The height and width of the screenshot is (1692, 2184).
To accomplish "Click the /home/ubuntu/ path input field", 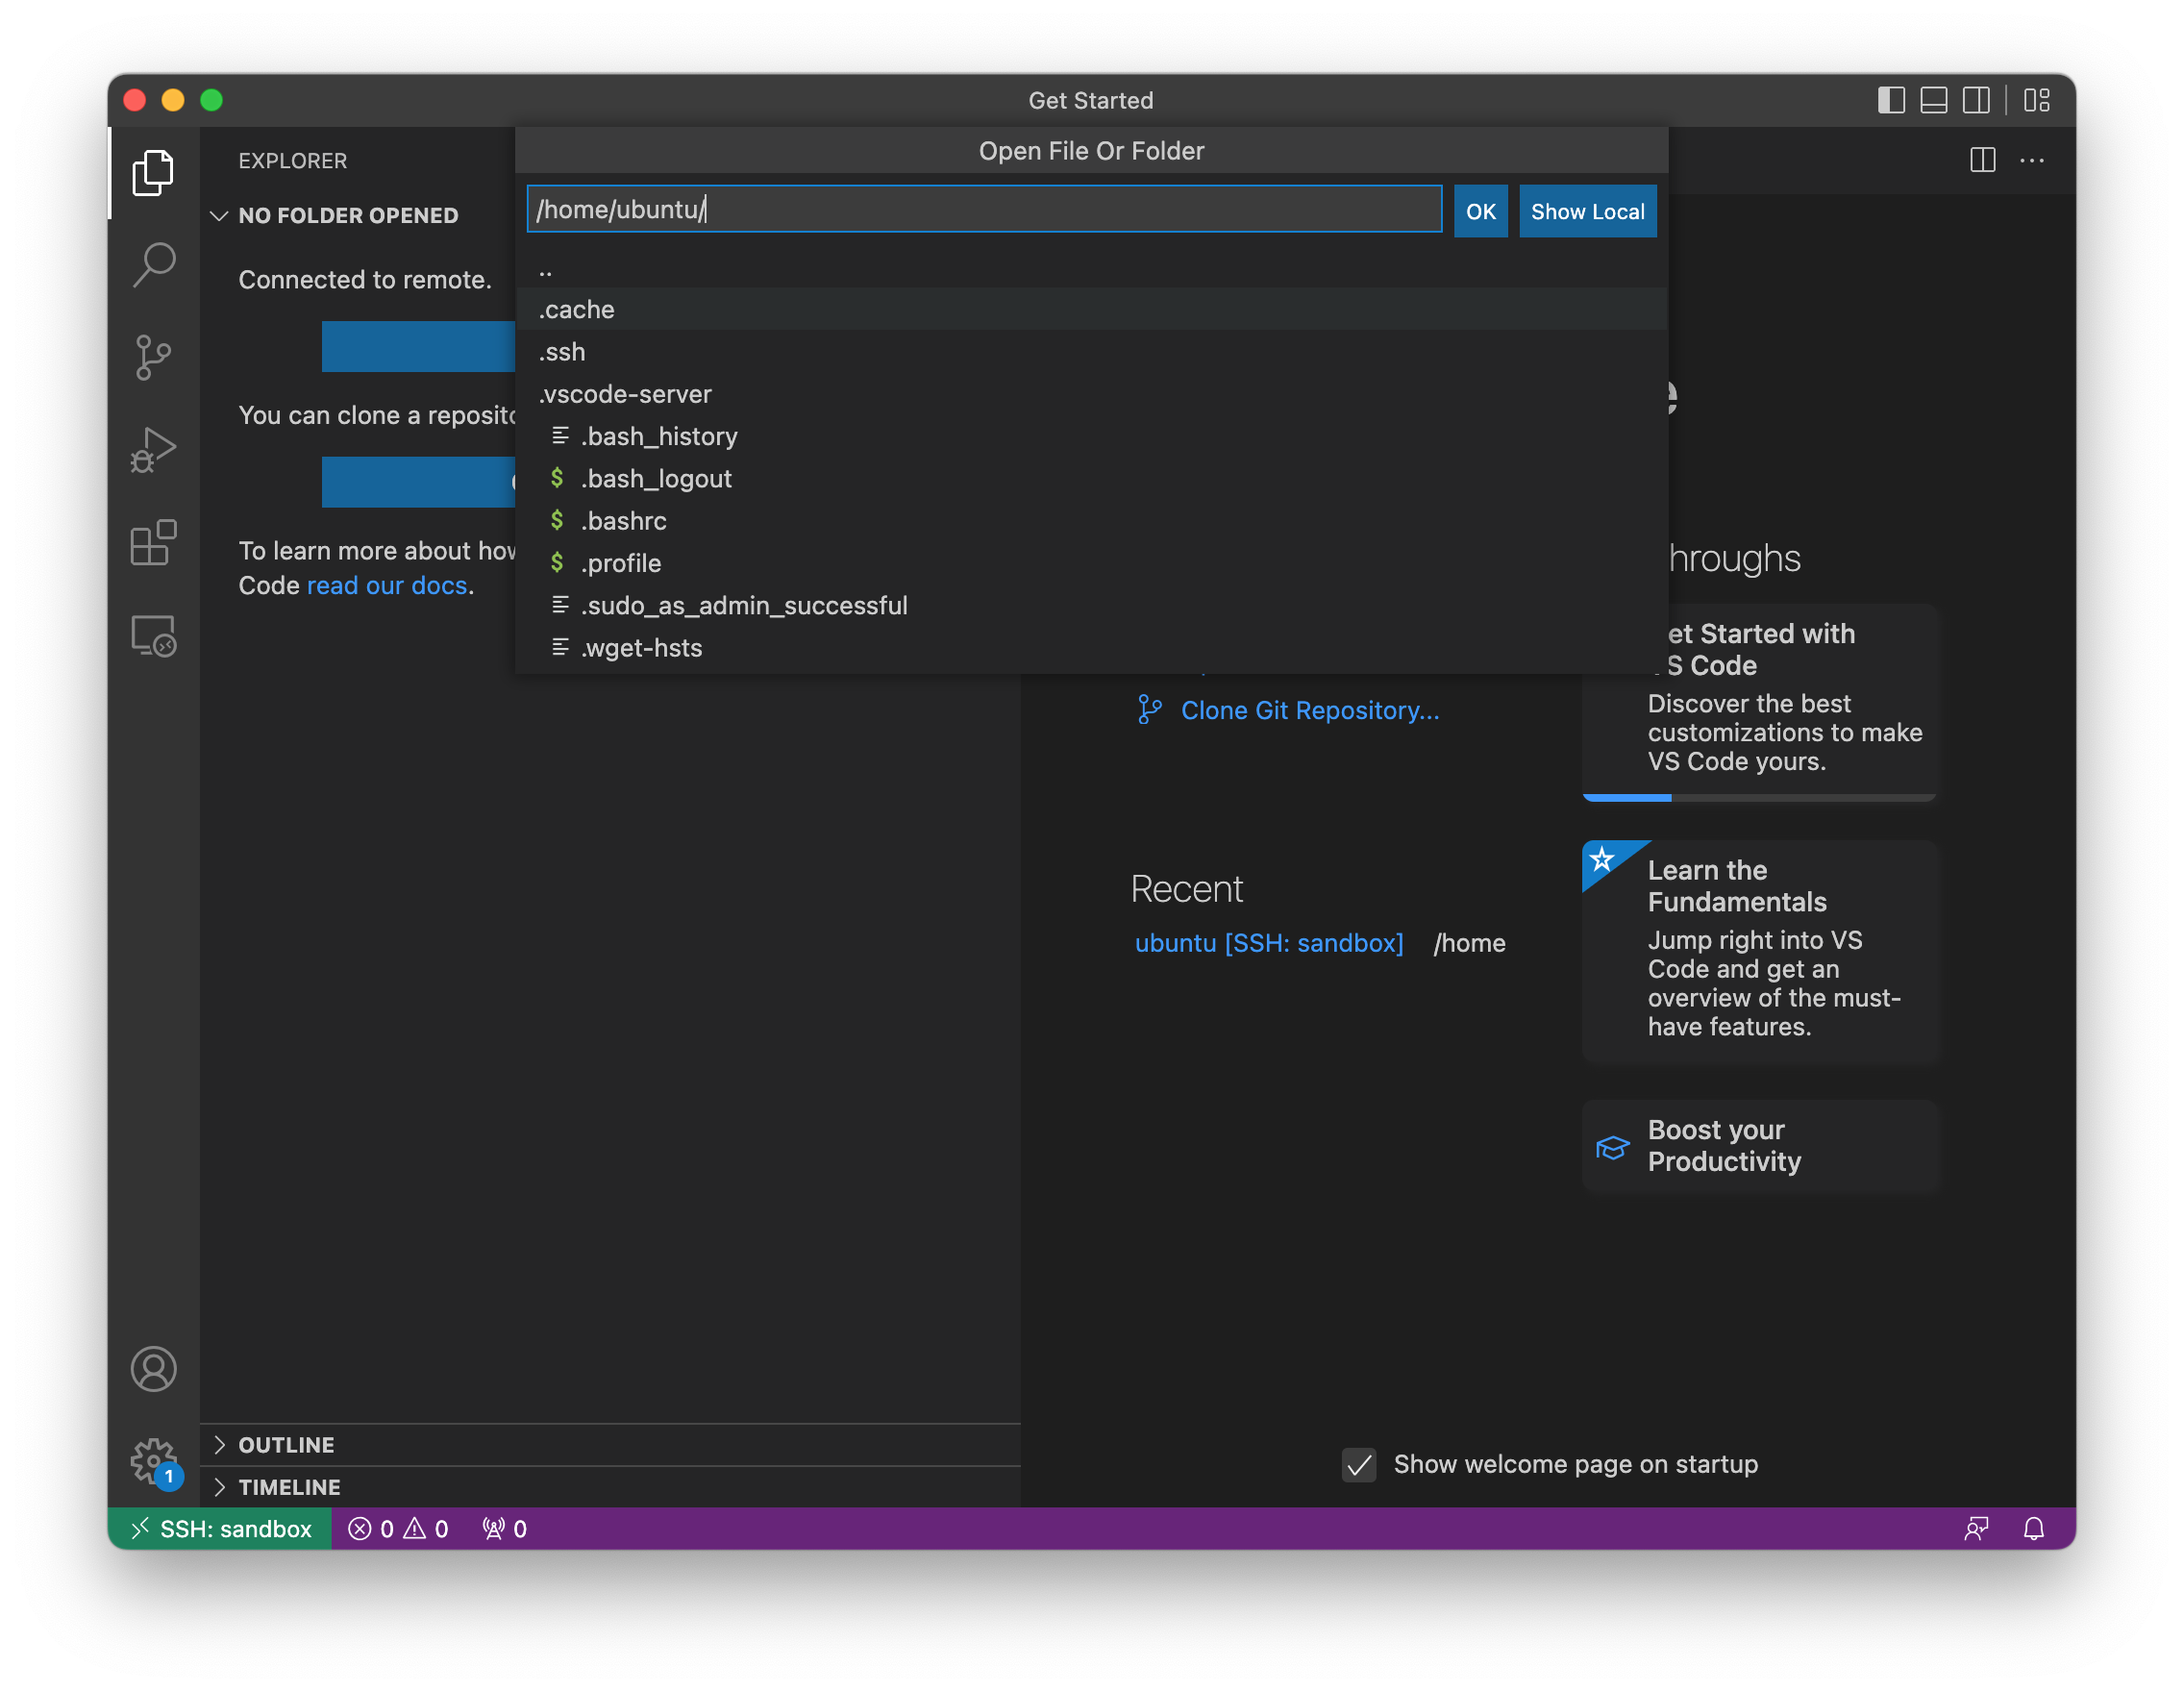I will 983,209.
